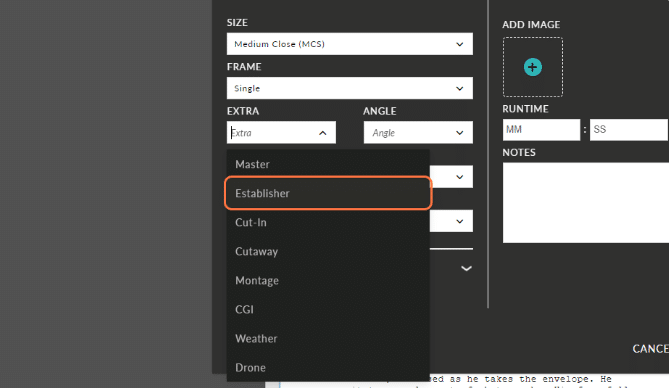Click the teal plus Add Image icon
The width and height of the screenshot is (669, 388).
point(532,67)
